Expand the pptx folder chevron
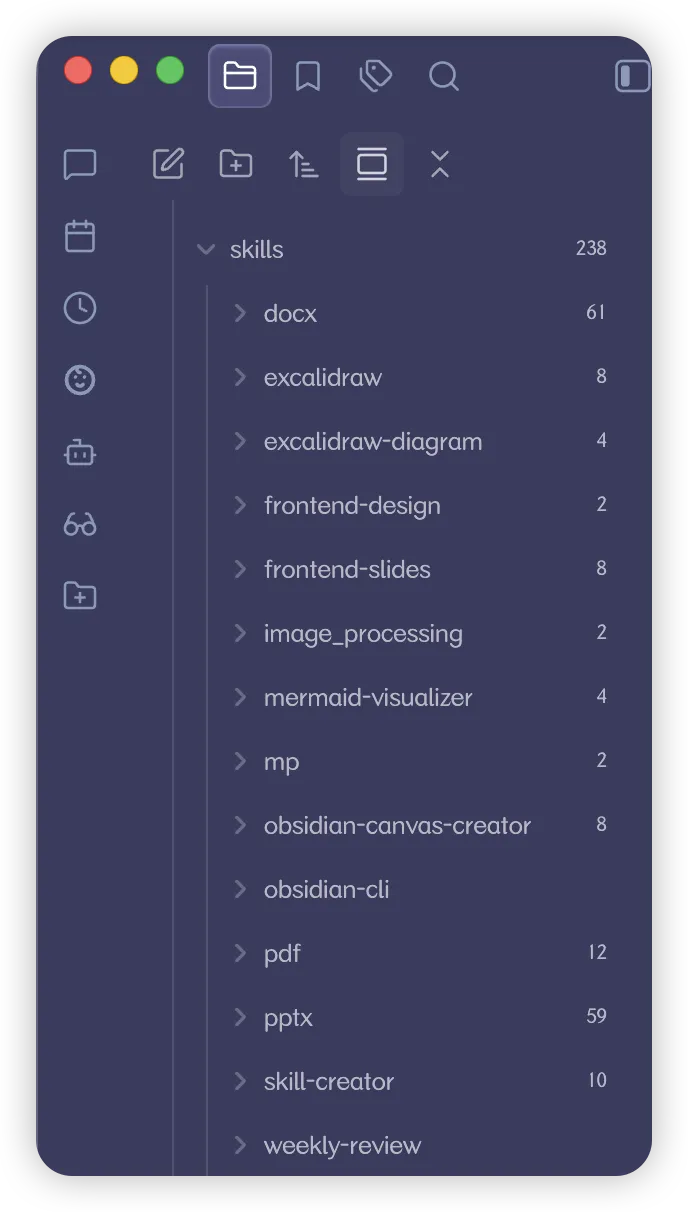The height and width of the screenshot is (1212, 688). (240, 1017)
